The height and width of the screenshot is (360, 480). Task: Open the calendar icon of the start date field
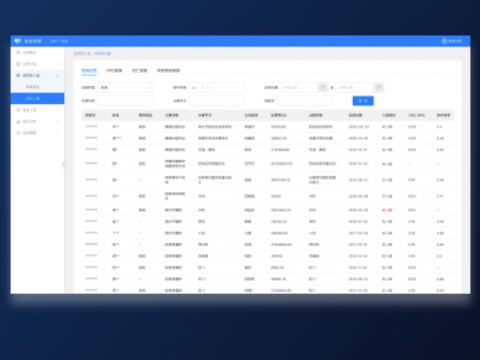(323, 87)
